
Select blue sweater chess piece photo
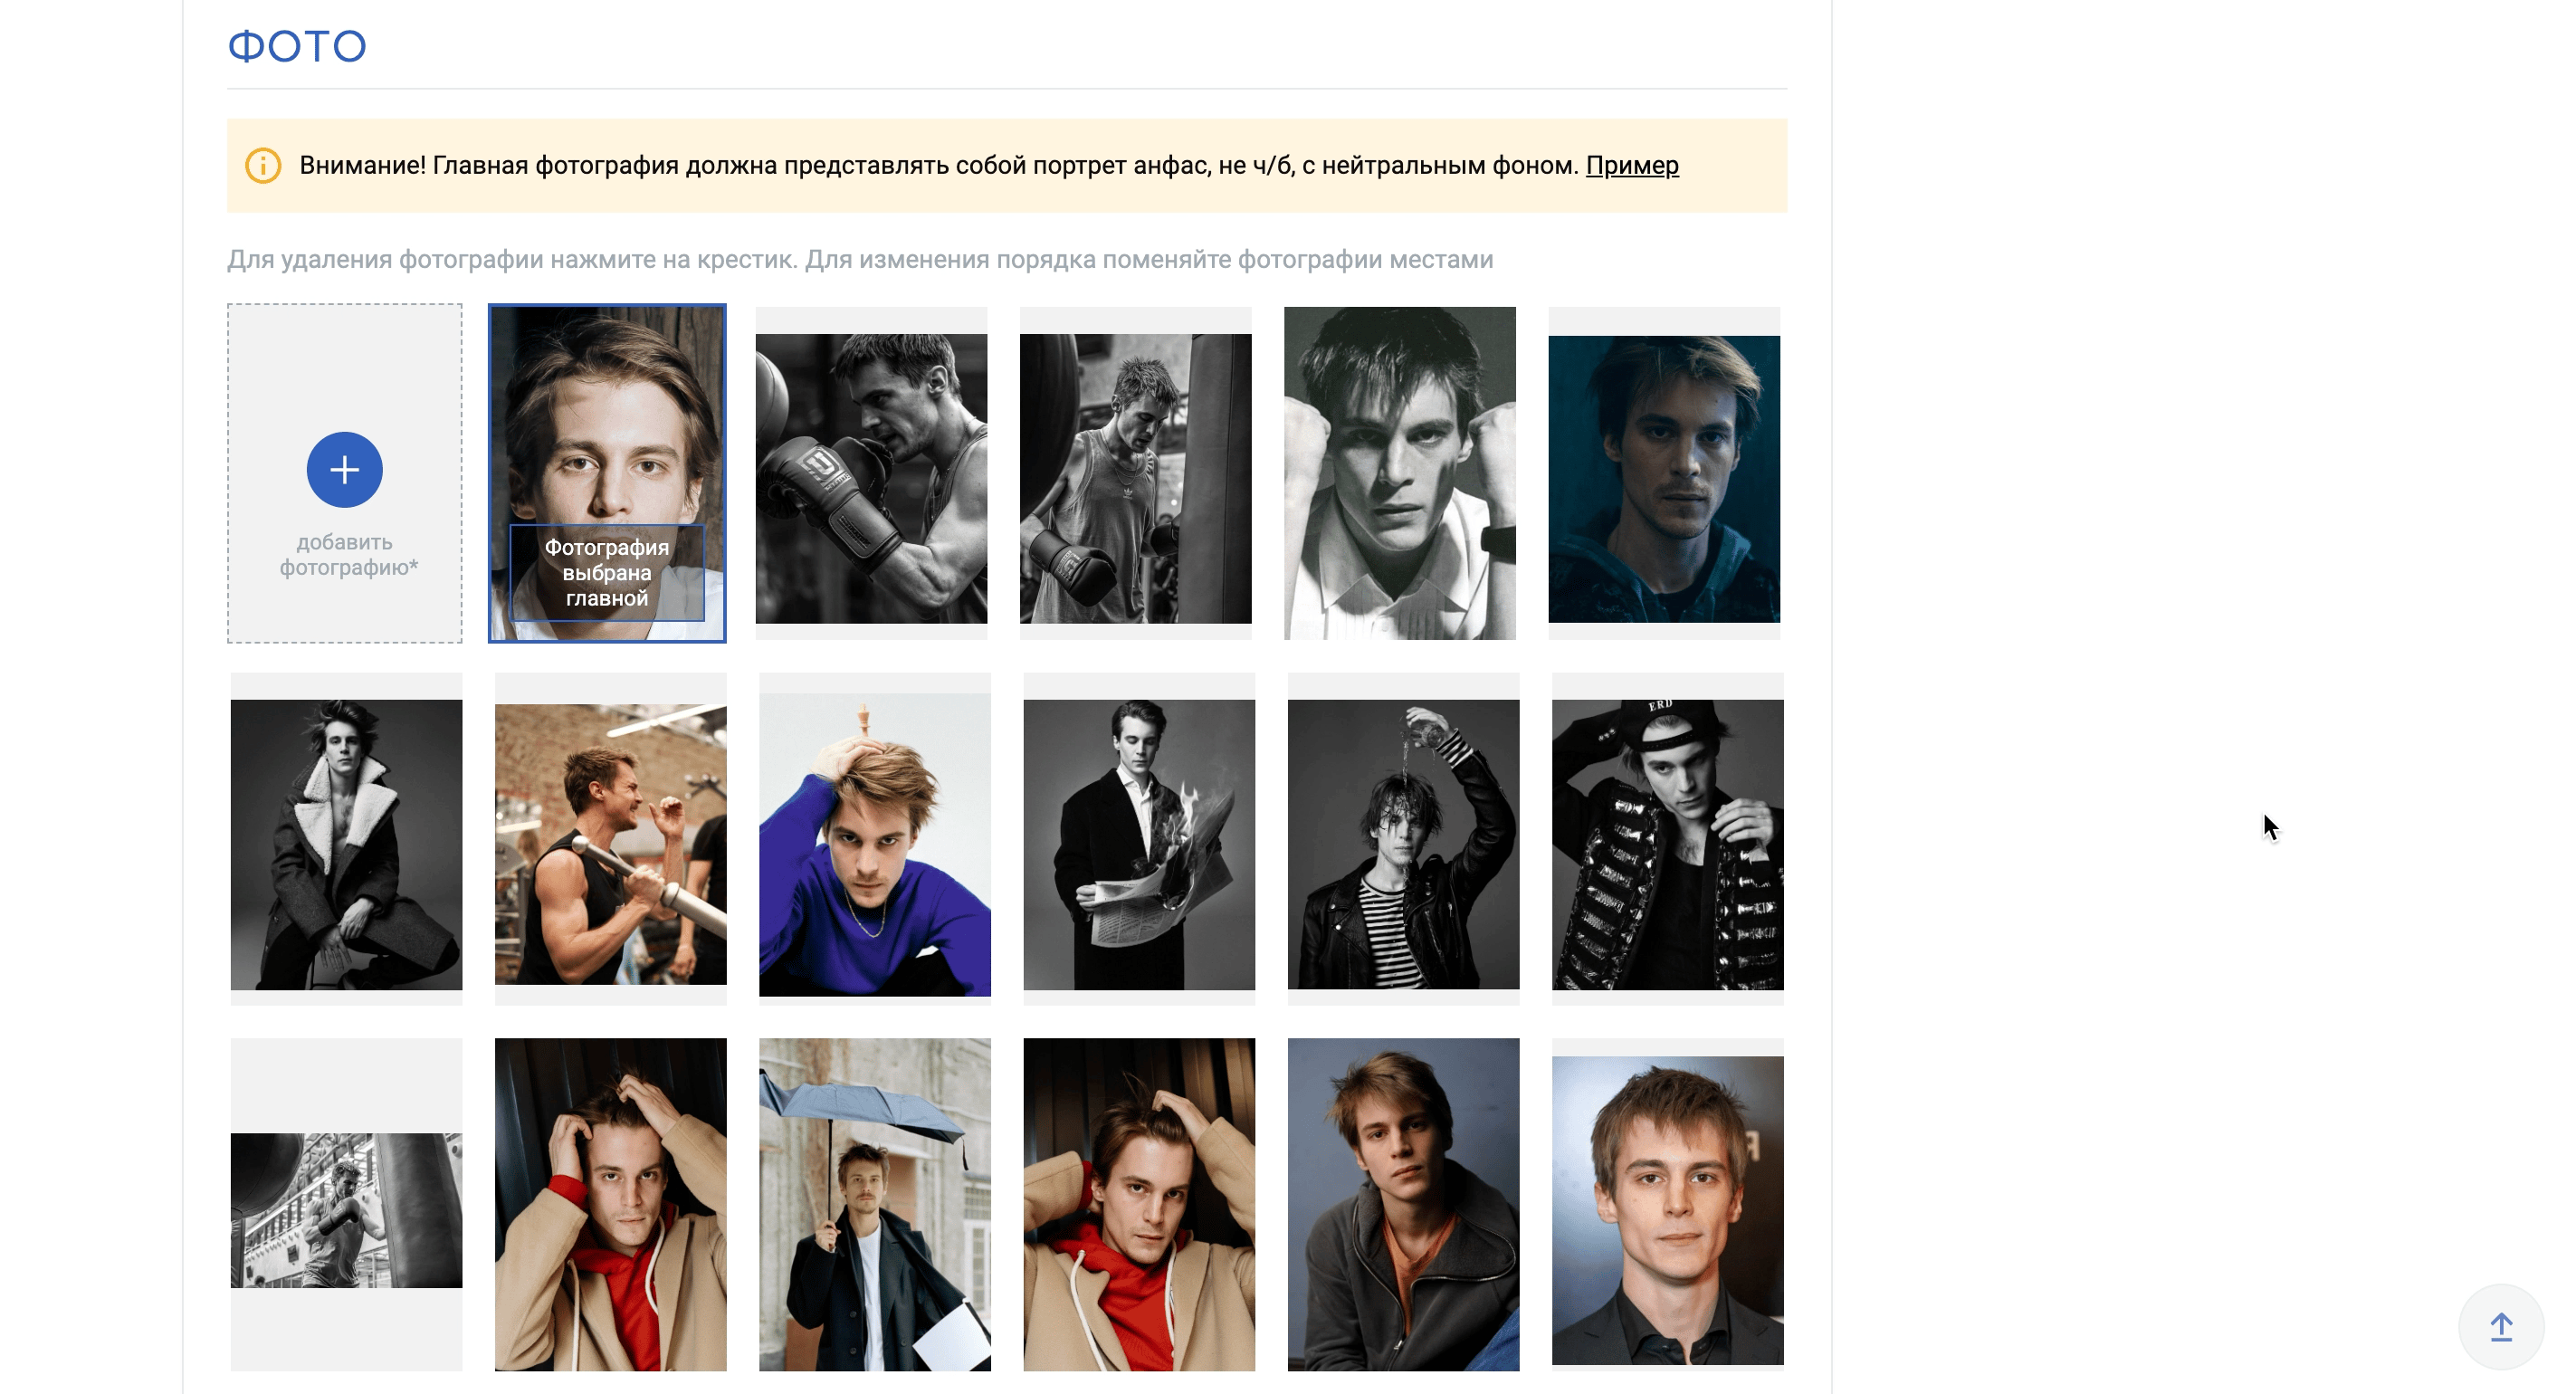click(x=875, y=844)
